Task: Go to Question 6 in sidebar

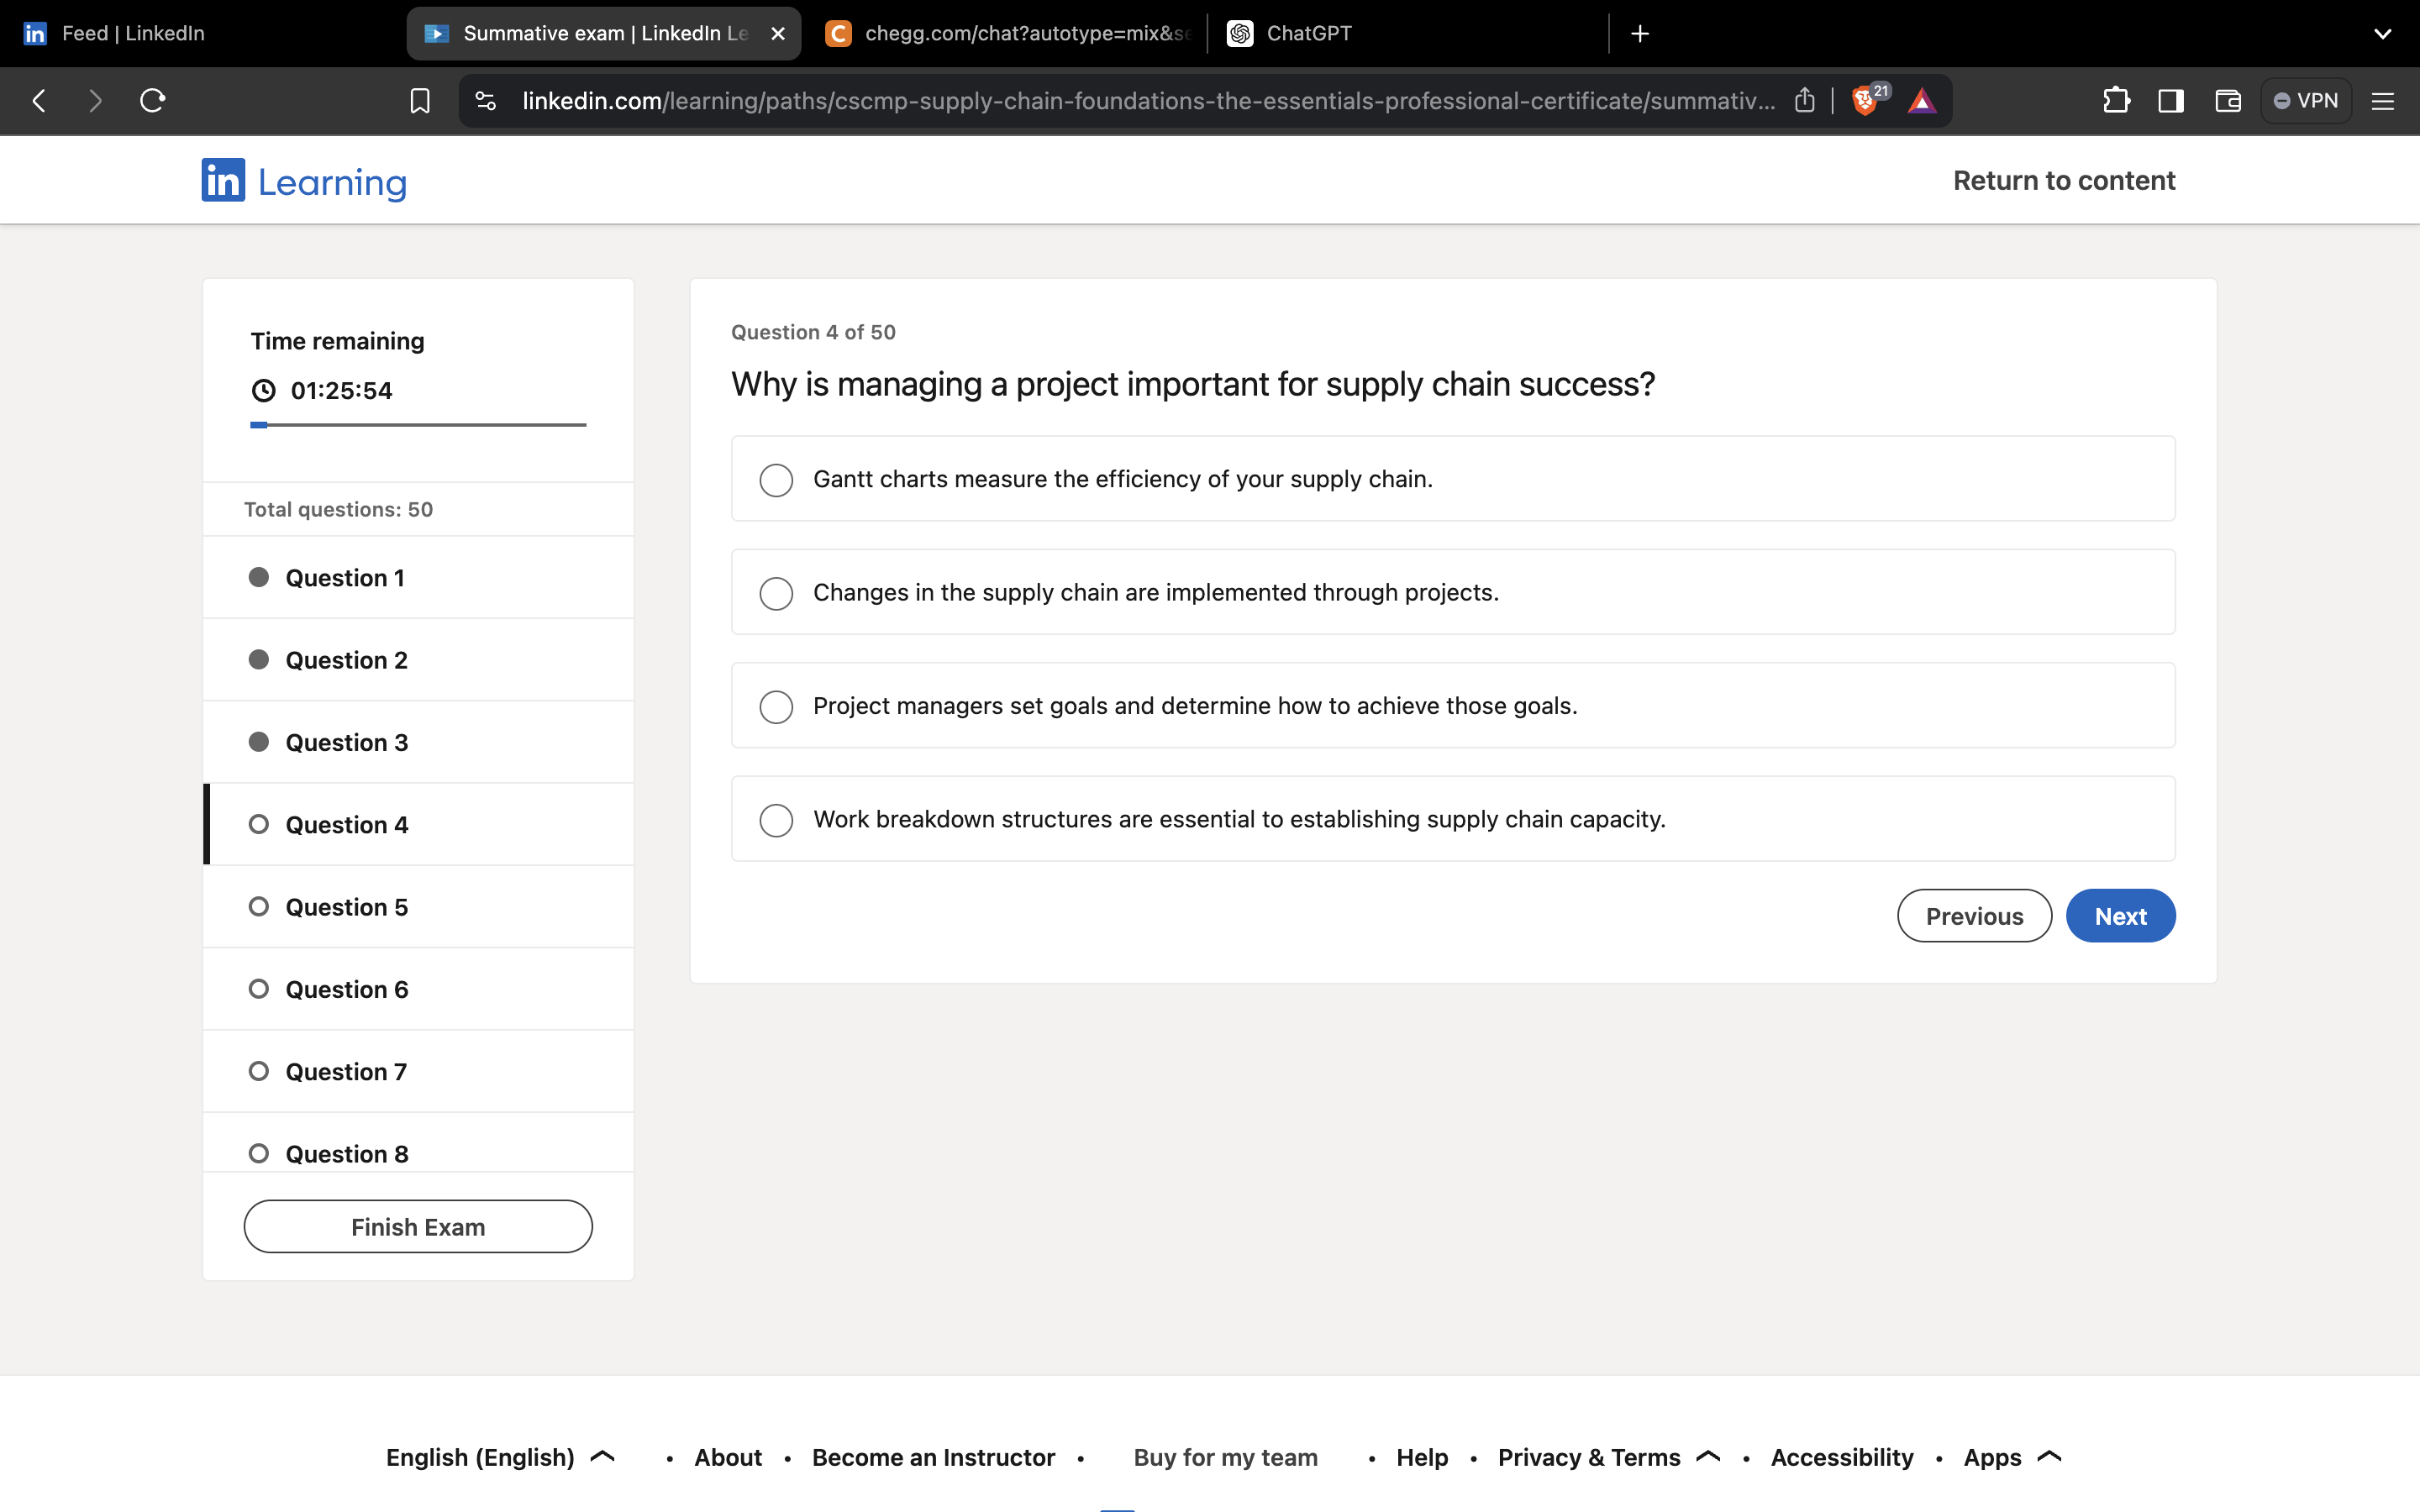Action: tap(346, 989)
